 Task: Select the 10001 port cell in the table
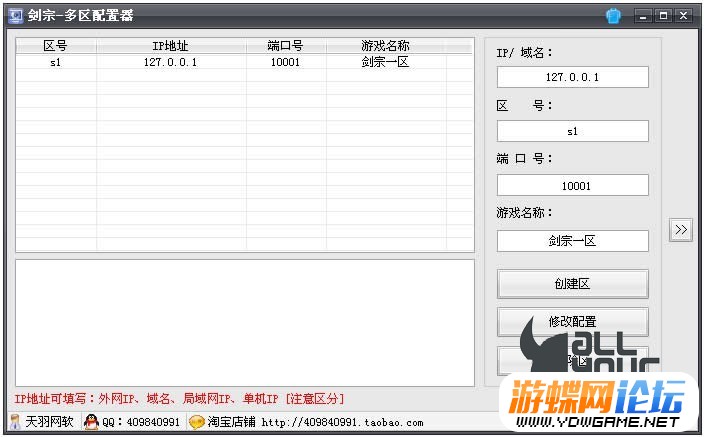coord(286,62)
